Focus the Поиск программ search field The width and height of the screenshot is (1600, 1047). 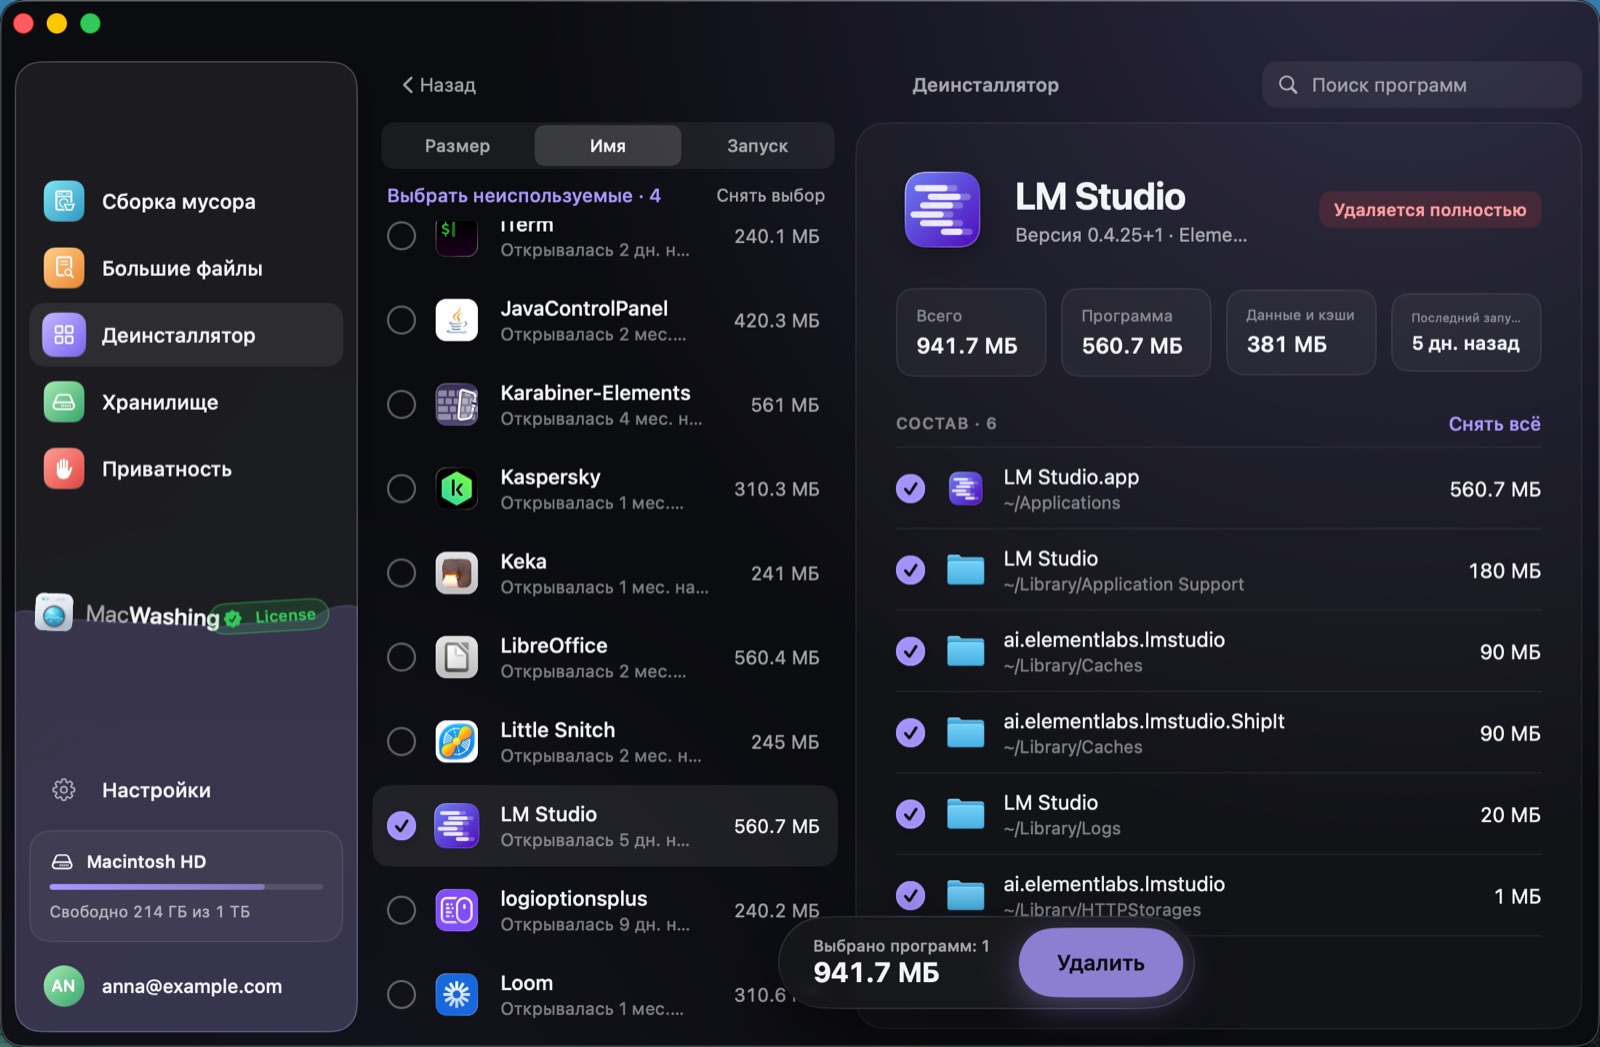1422,85
